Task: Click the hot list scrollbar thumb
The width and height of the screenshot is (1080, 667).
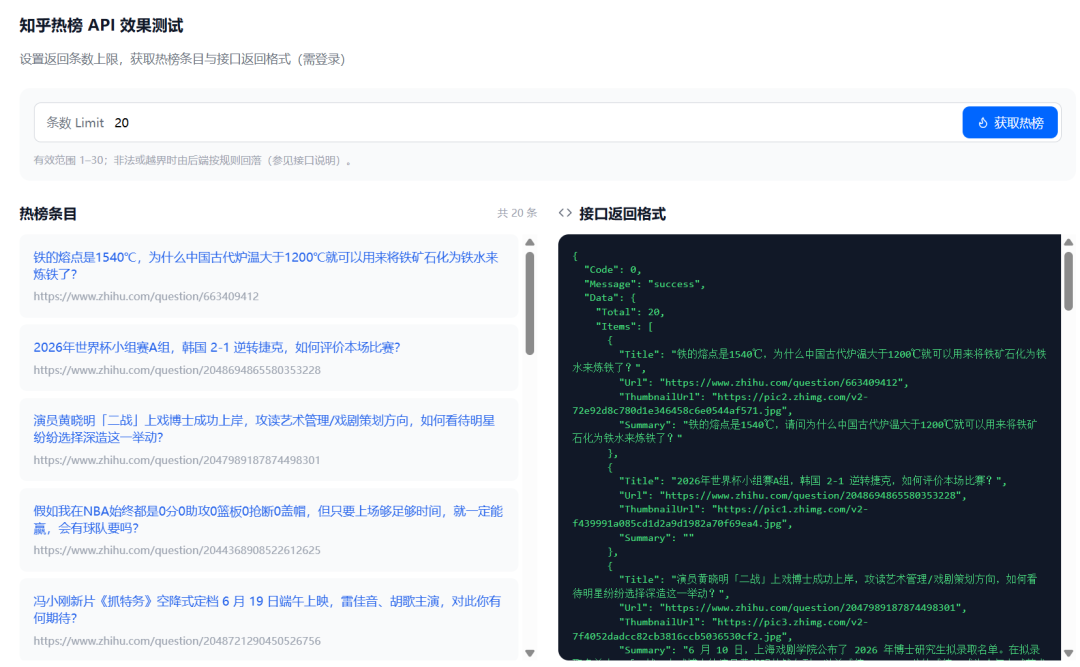Action: pos(530,303)
